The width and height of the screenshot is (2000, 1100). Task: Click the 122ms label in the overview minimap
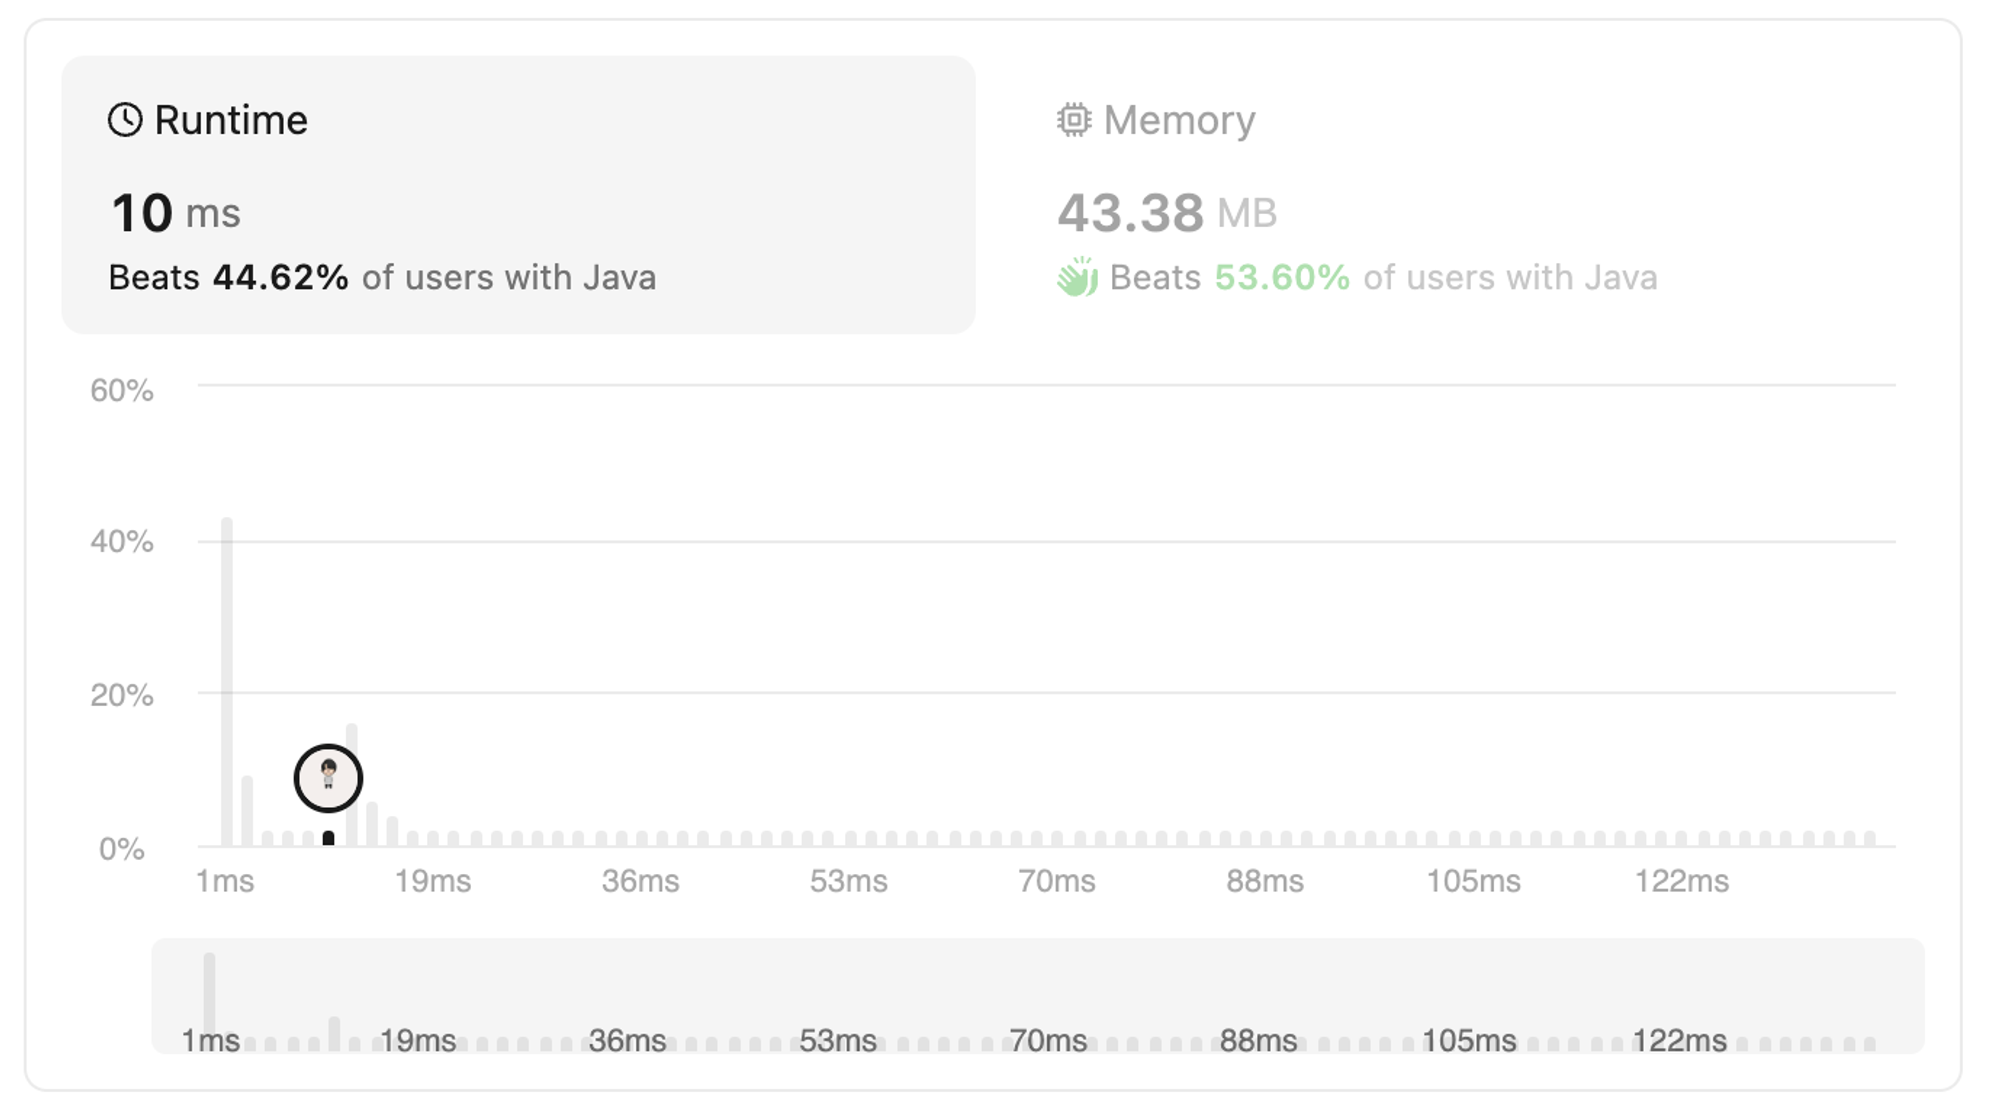(x=1679, y=1041)
